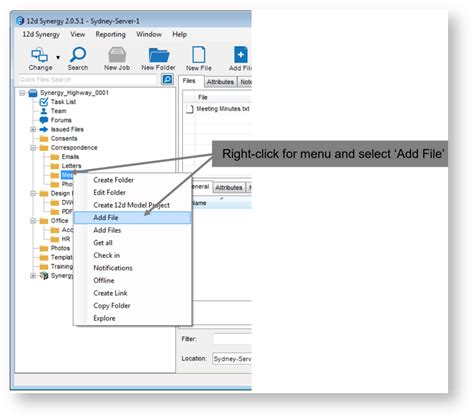This screenshot has height=419, width=474.
Task: Select Forums in the job tree
Action: coord(61,120)
